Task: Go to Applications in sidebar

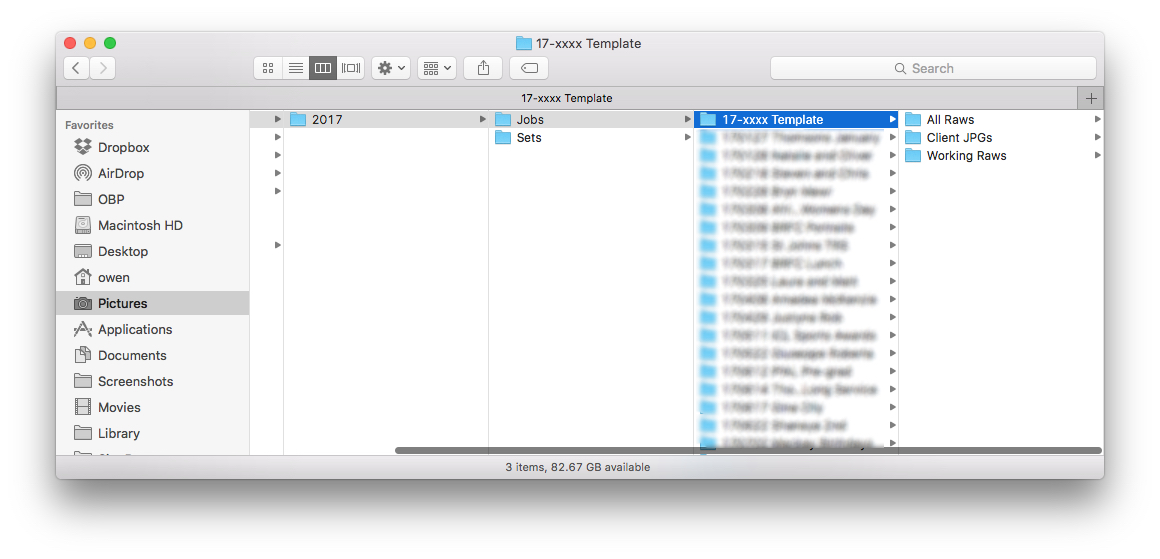Action: [x=134, y=329]
